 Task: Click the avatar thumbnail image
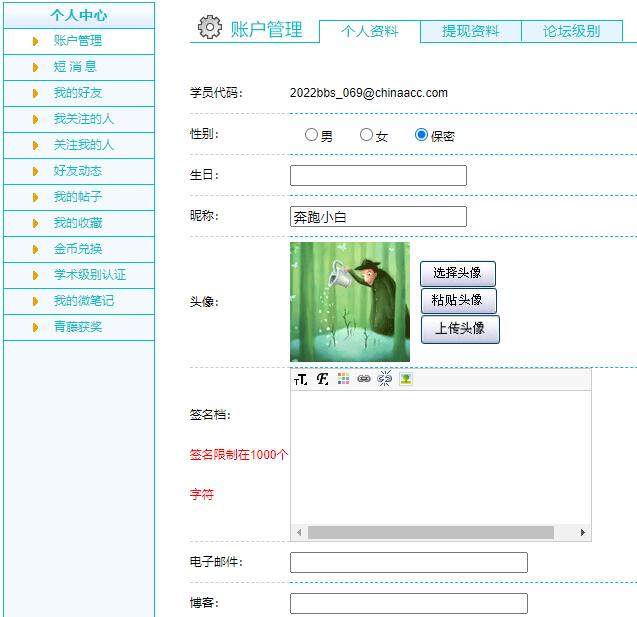[x=350, y=302]
